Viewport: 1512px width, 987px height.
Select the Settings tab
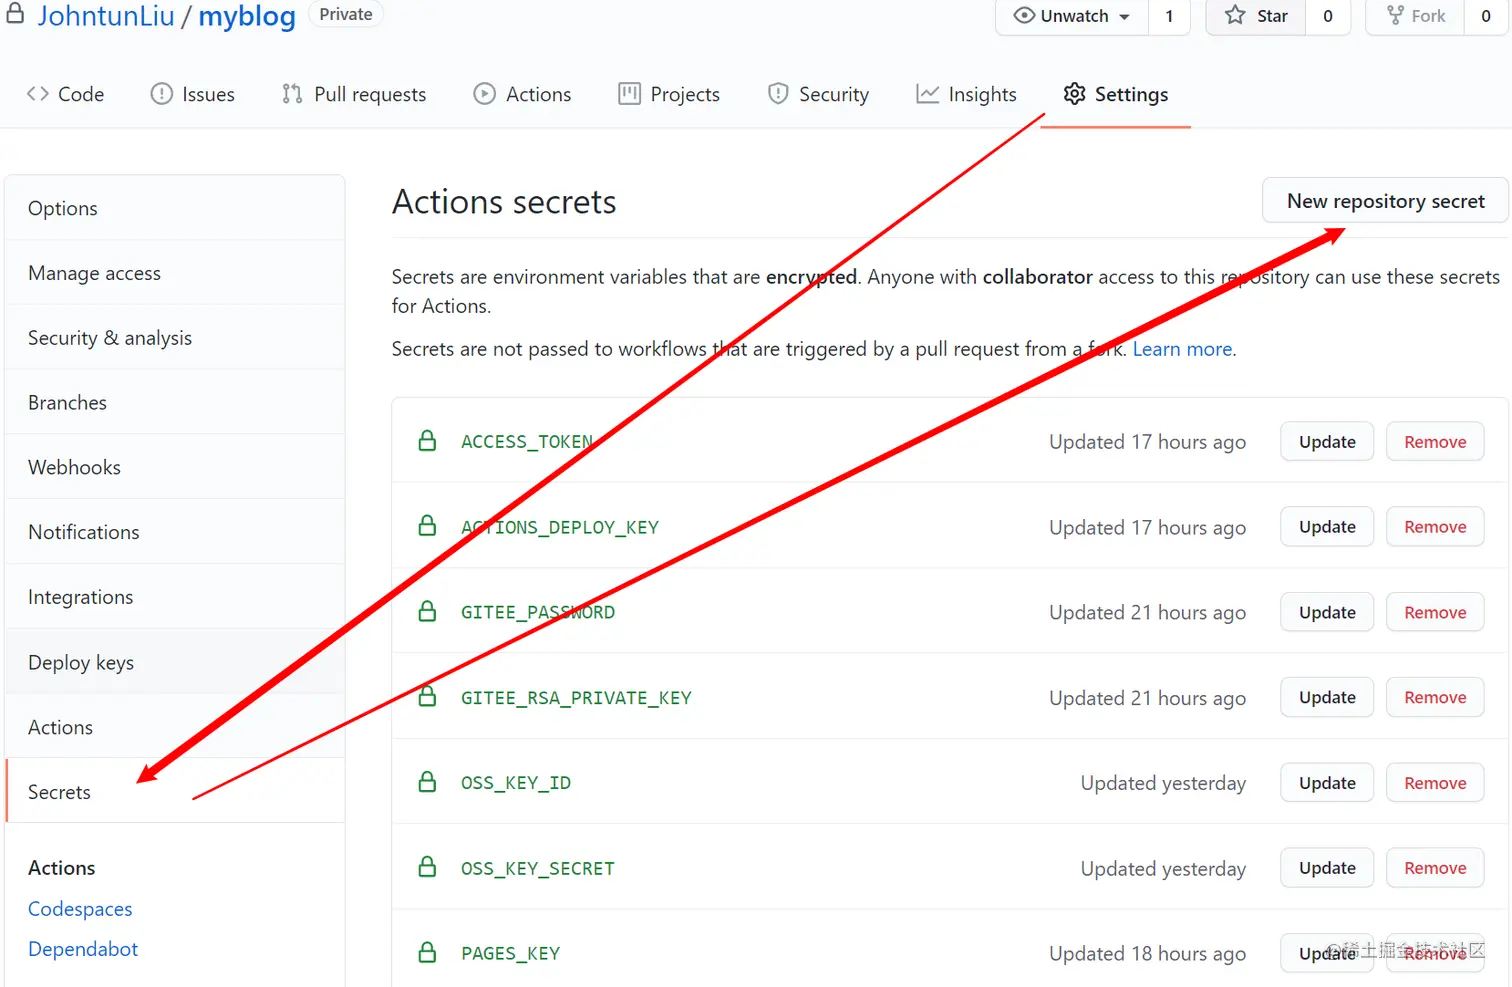point(1116,94)
